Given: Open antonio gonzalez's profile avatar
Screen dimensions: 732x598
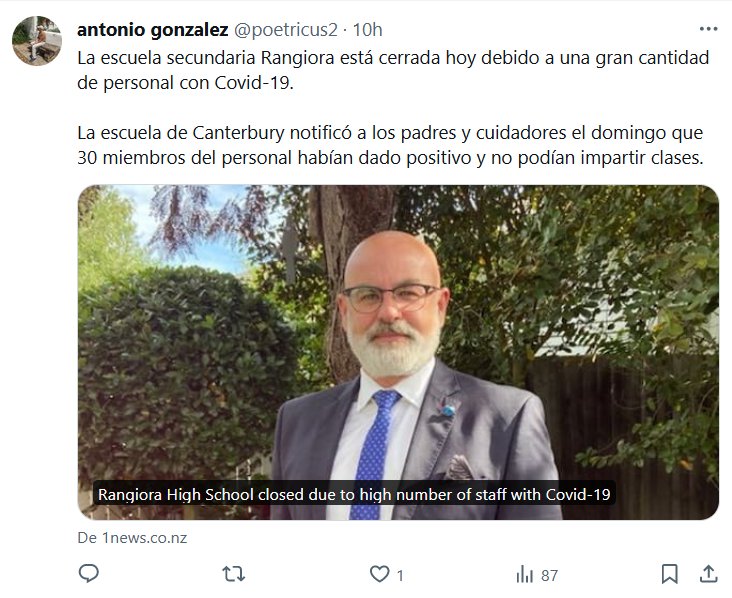Looking at the screenshot, I should point(37,41).
